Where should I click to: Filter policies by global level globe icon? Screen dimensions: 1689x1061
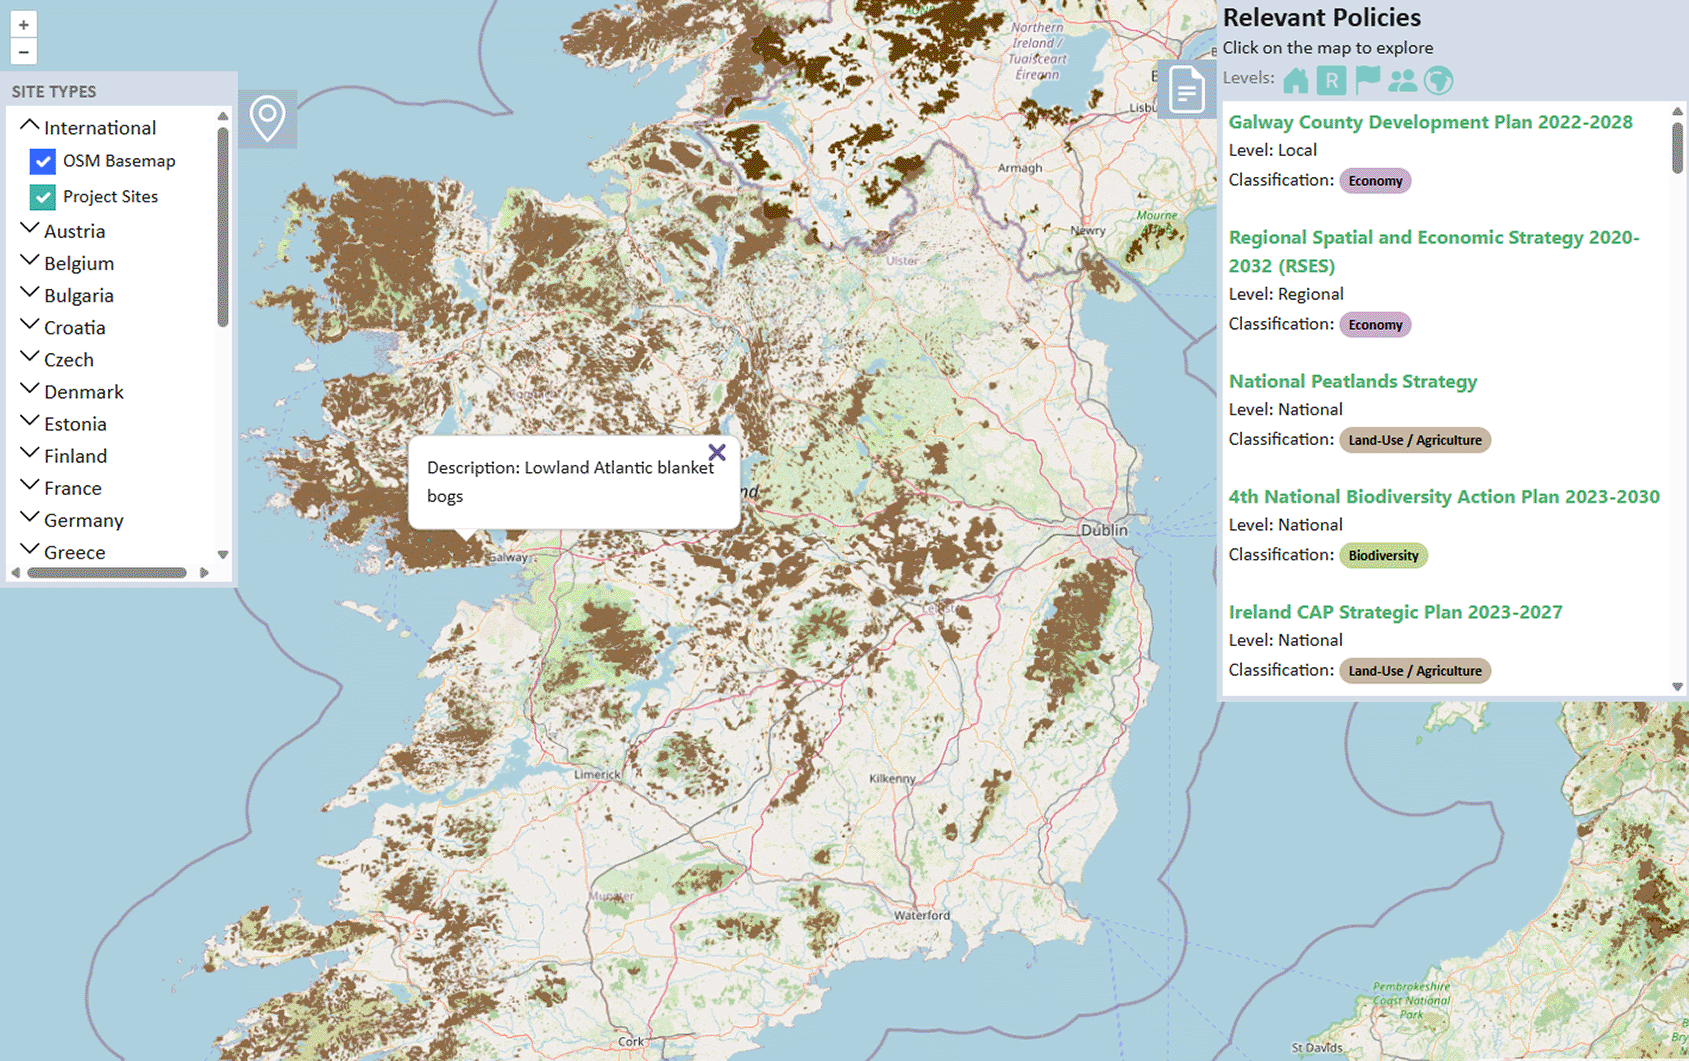tap(1438, 80)
